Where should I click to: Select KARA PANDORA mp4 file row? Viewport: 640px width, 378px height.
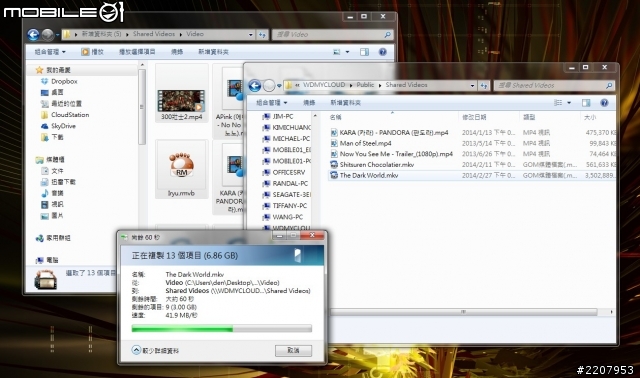pyautogui.click(x=472, y=133)
